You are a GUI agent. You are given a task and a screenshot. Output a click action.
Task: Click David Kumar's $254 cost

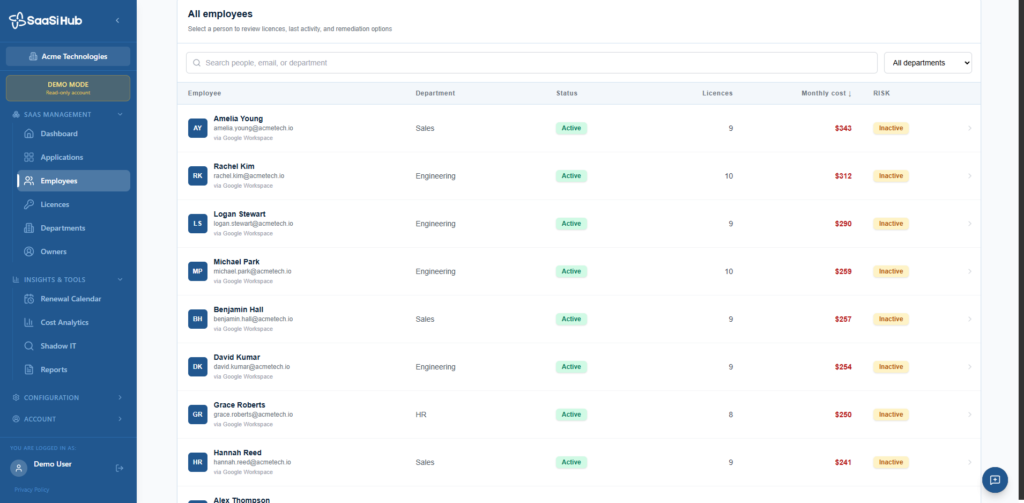click(x=843, y=366)
